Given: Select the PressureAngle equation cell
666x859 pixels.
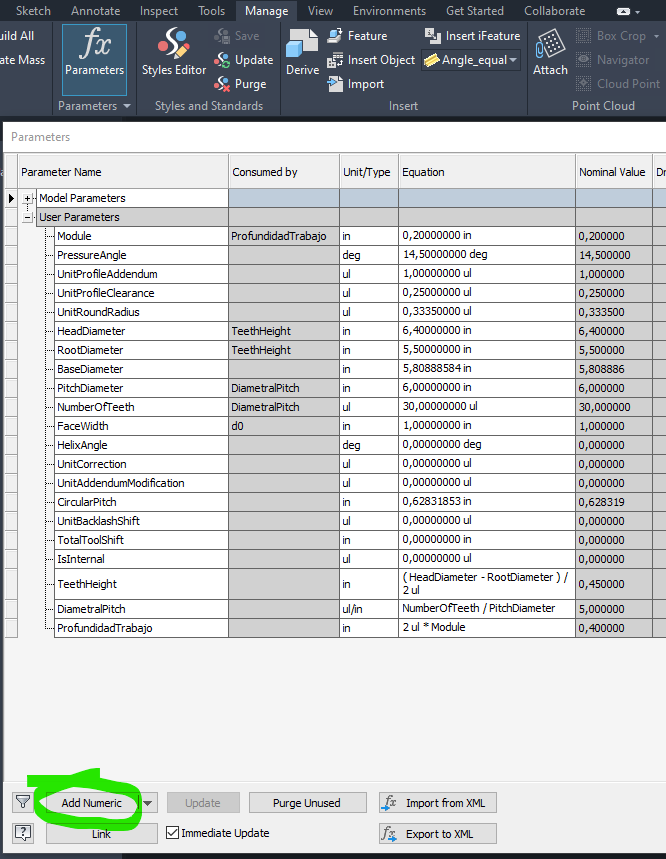Looking at the screenshot, I should pyautogui.click(x=486, y=255).
